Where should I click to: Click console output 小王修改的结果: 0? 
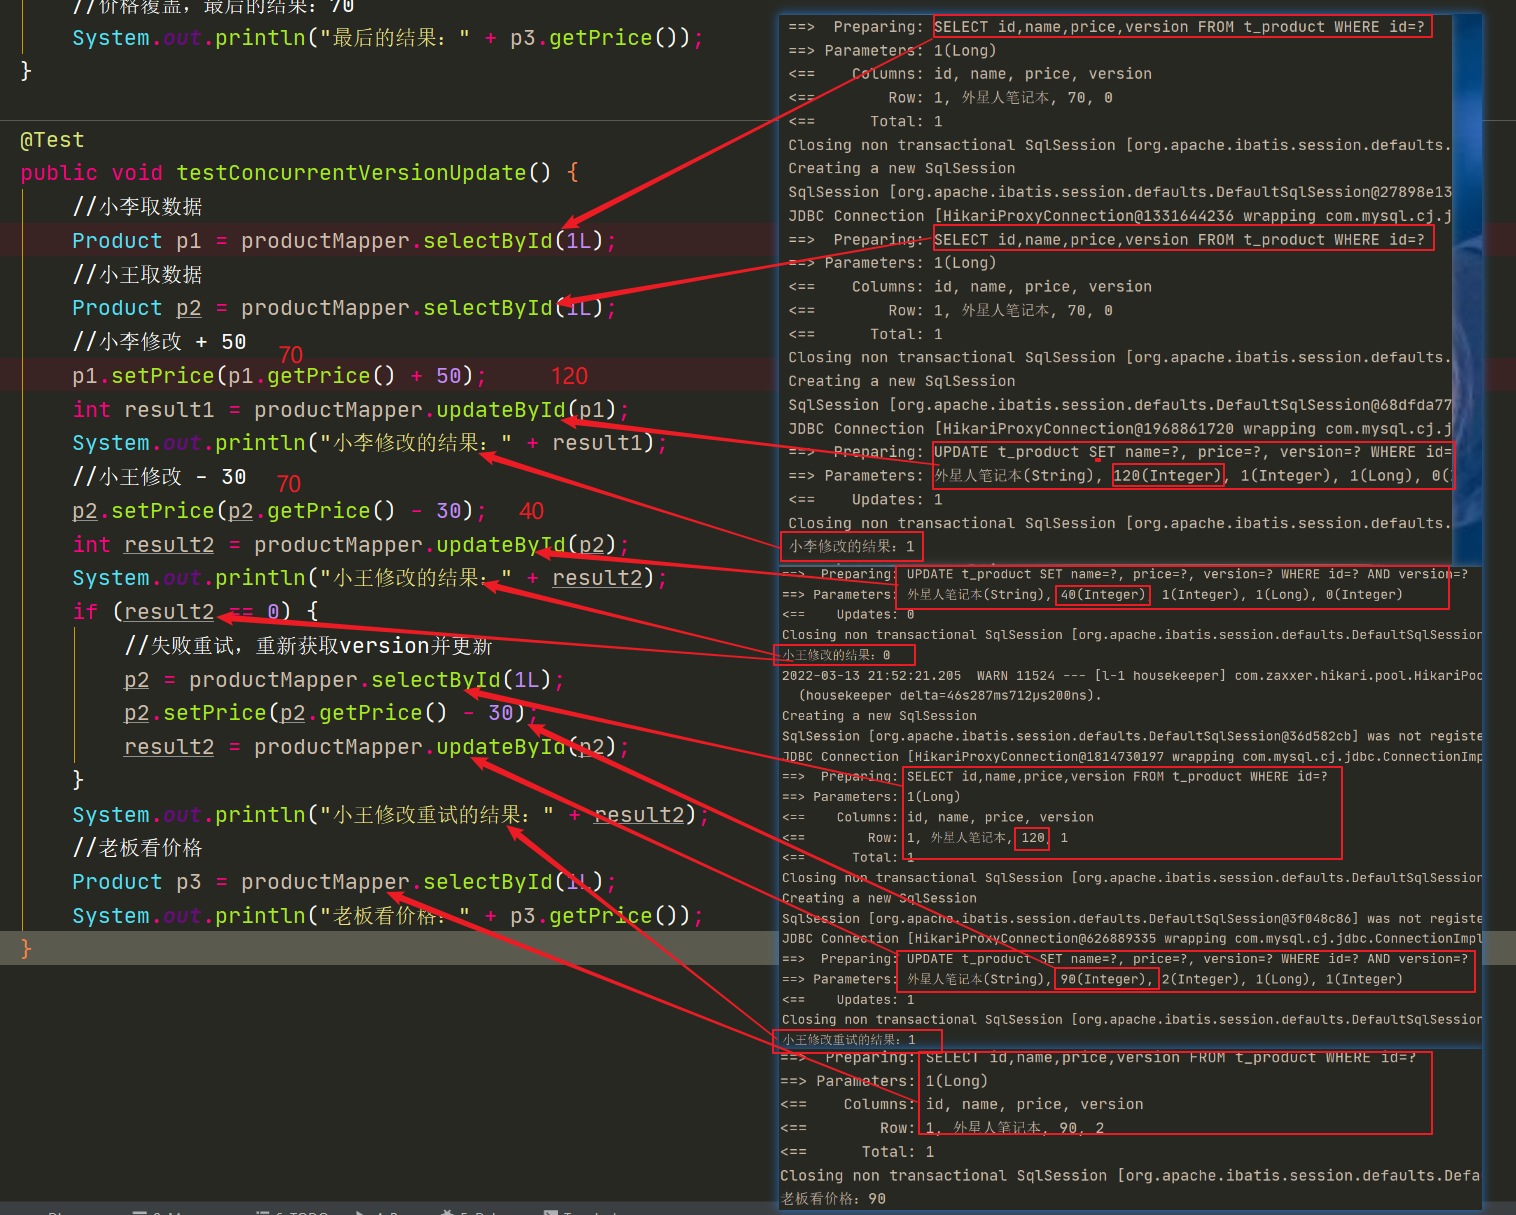click(836, 655)
